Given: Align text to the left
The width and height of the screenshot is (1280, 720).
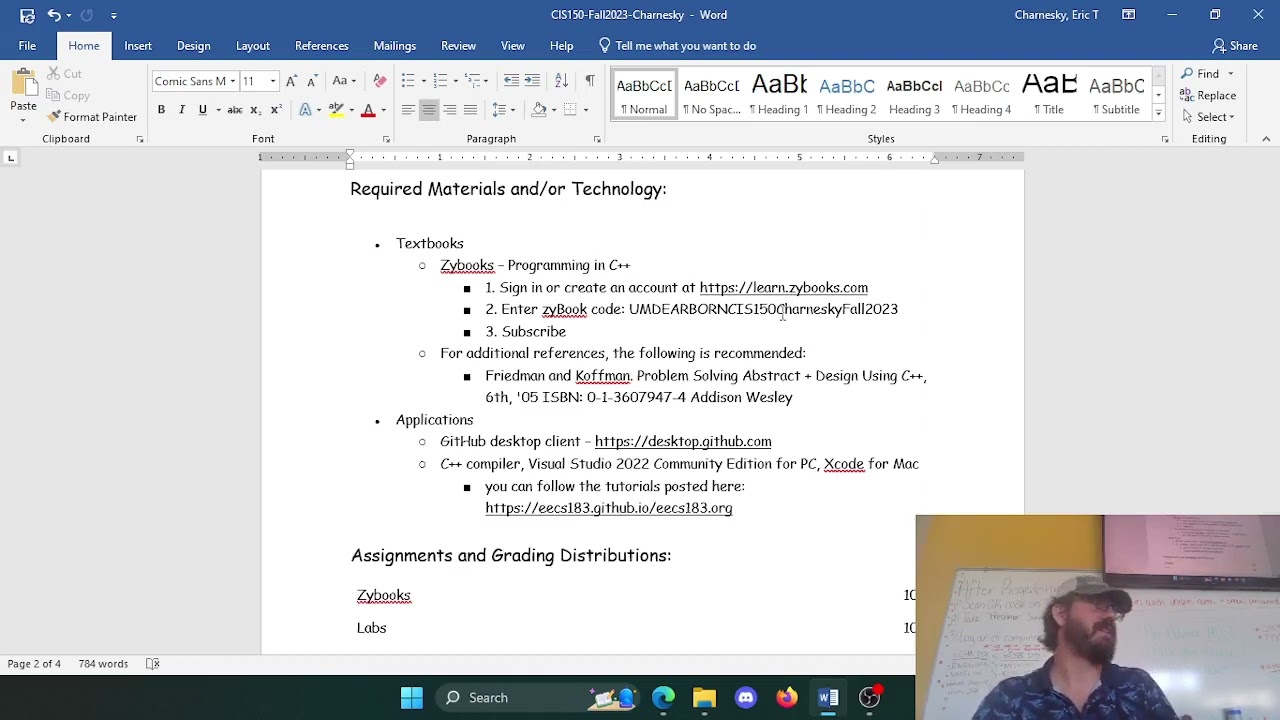Looking at the screenshot, I should pyautogui.click(x=408, y=110).
